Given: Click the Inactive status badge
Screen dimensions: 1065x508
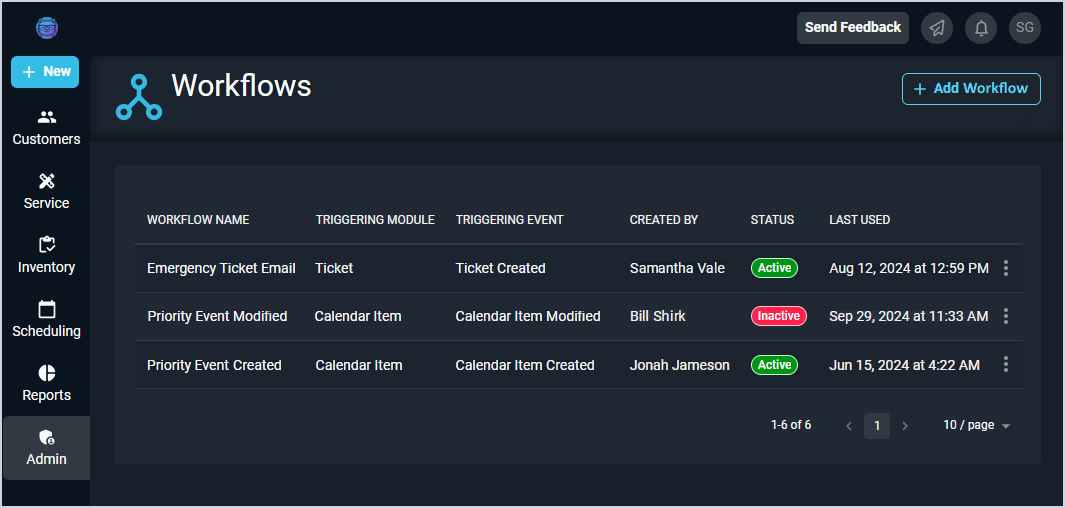Looking at the screenshot, I should [x=778, y=316].
